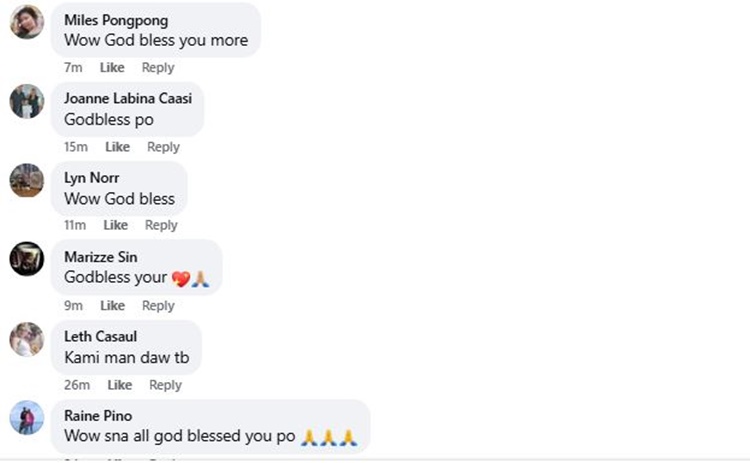
Task: Reply to Leth Casaul's comment
Action: [x=165, y=385]
